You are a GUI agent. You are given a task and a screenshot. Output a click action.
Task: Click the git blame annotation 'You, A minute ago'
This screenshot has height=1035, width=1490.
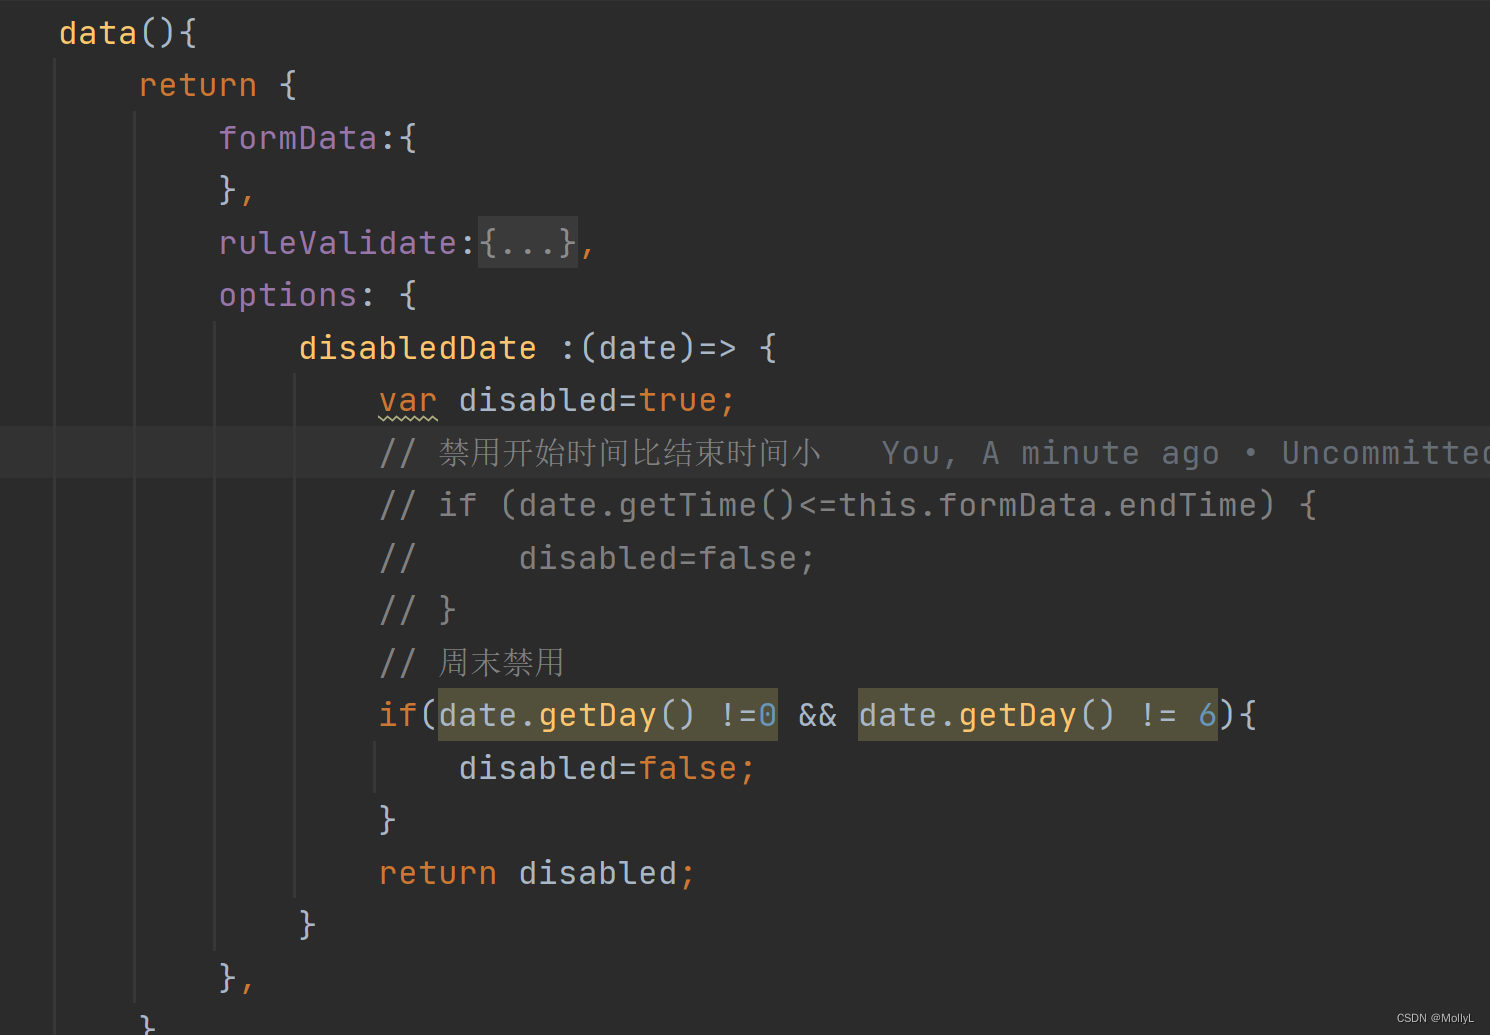tap(1050, 453)
